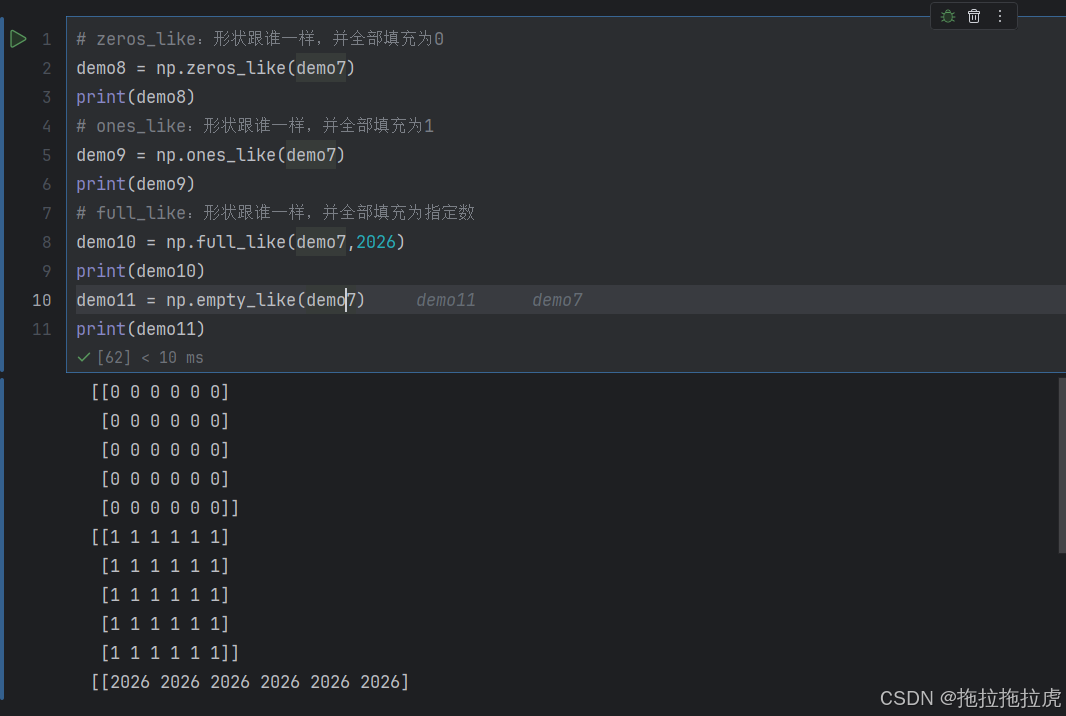Click the output row [1 1 1 1 1 1]]

click(170, 653)
